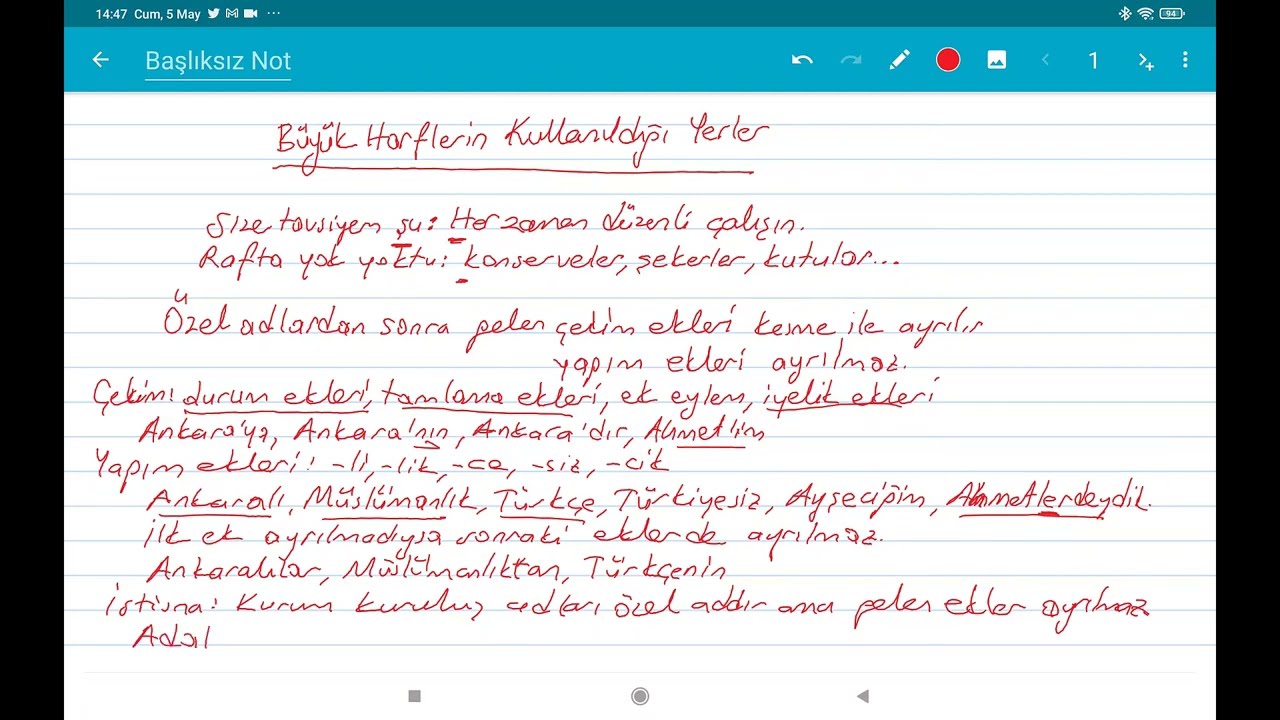Tap the screen recording camera status icon
The image size is (1280, 720).
point(250,14)
